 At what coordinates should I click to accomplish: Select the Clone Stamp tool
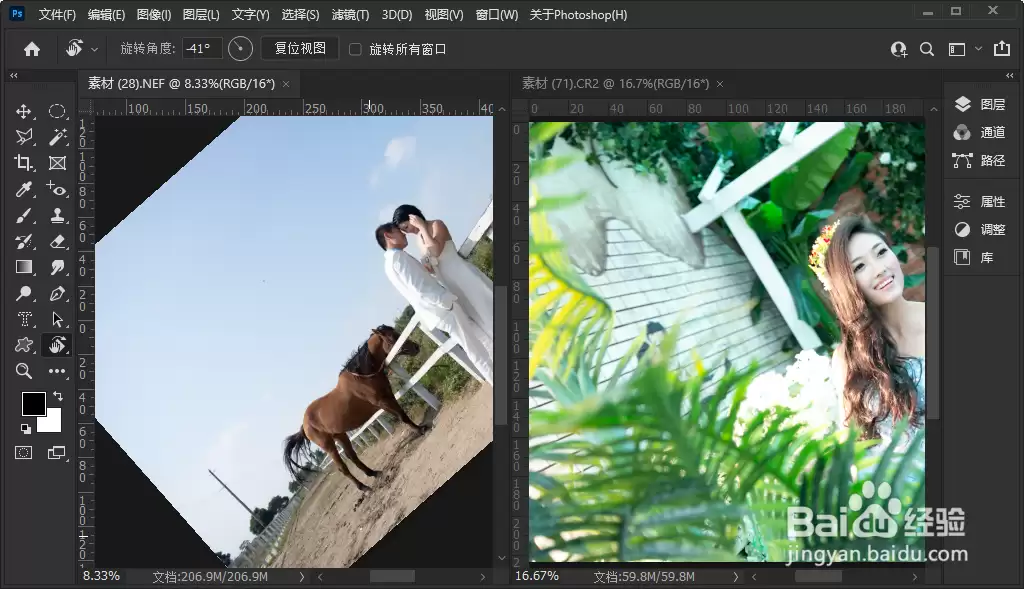(57, 215)
